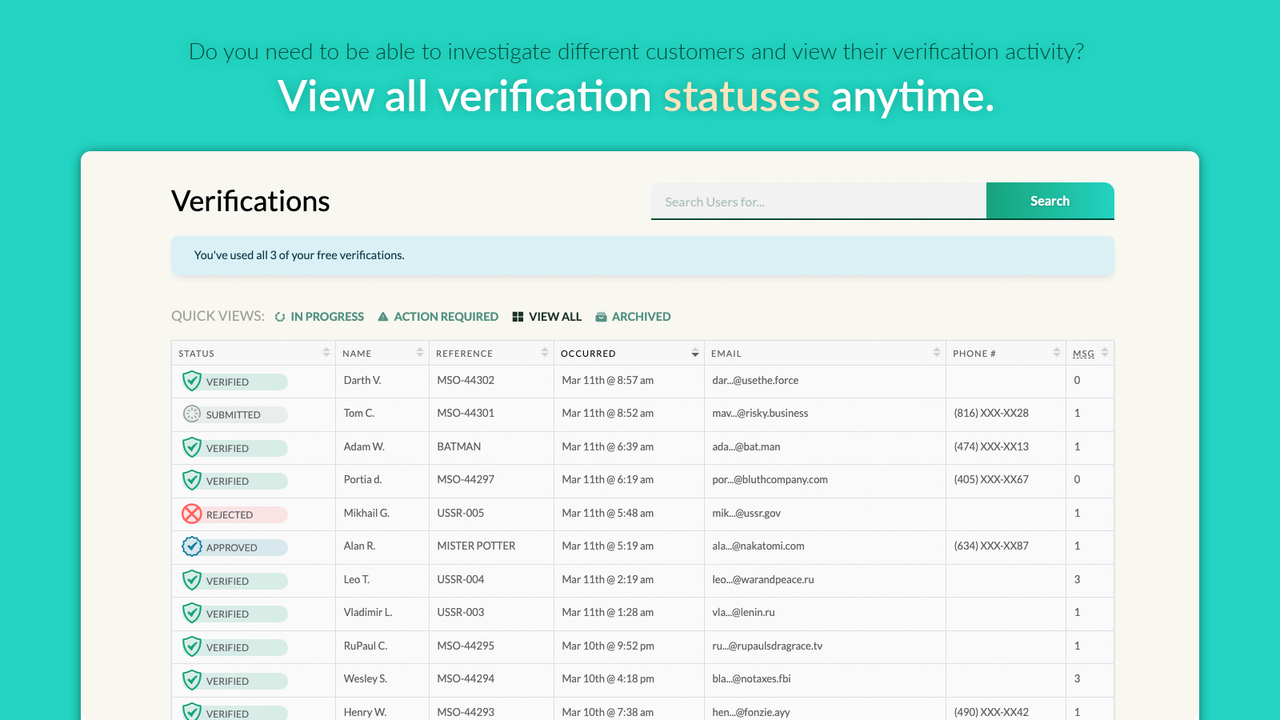
Task: Show the In Progress quick view
Action: click(x=319, y=317)
